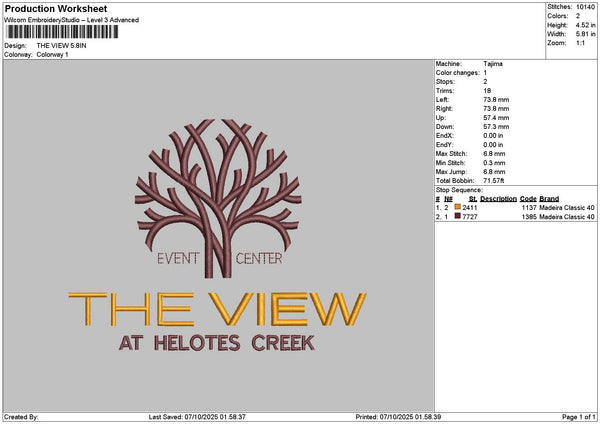600x424 pixels.
Task: Click thread code 1137 in stop sequence
Action: click(x=529, y=208)
